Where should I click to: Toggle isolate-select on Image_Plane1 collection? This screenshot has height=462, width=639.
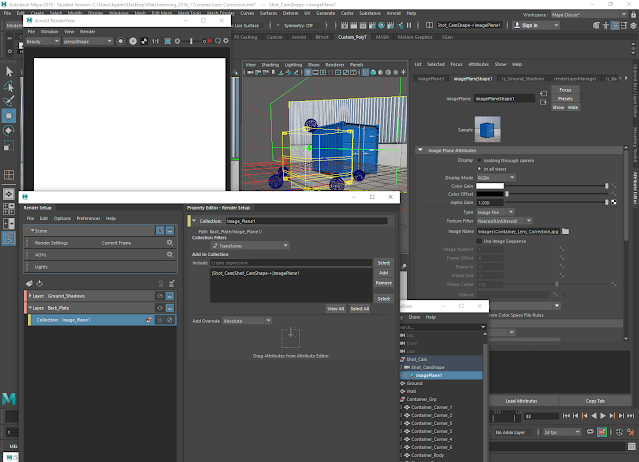tap(160, 320)
